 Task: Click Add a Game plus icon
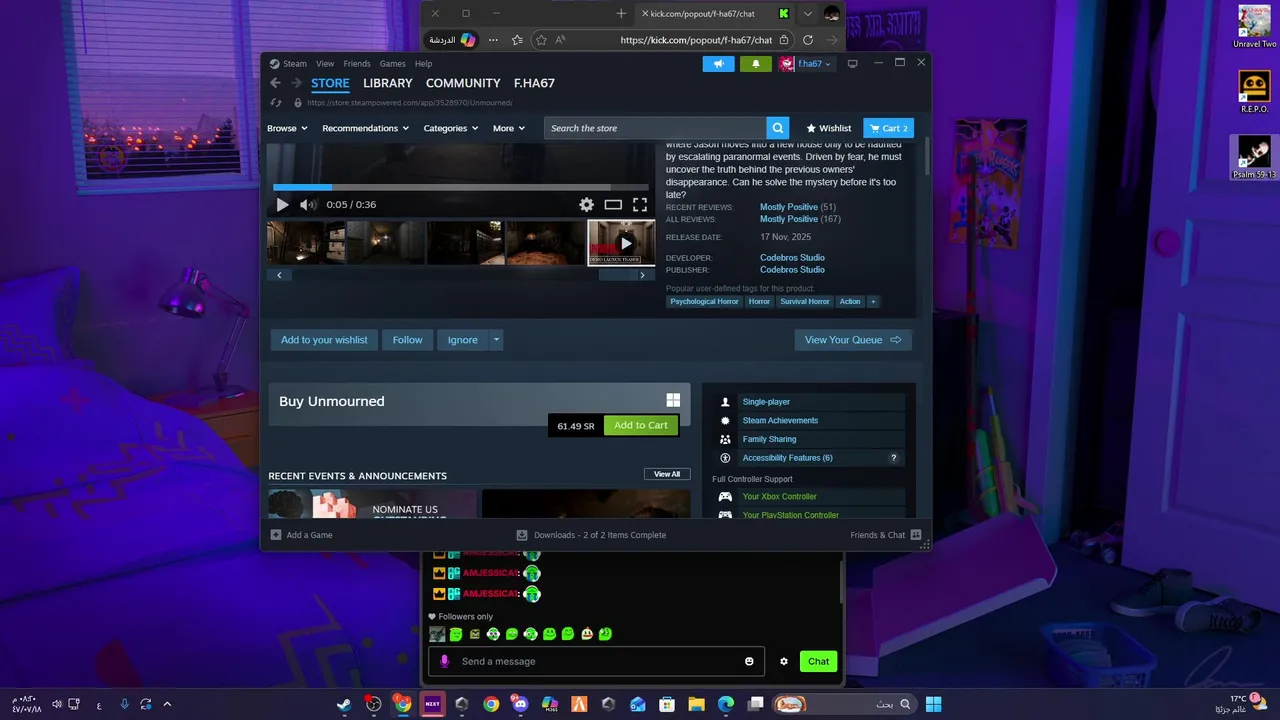[x=276, y=535]
